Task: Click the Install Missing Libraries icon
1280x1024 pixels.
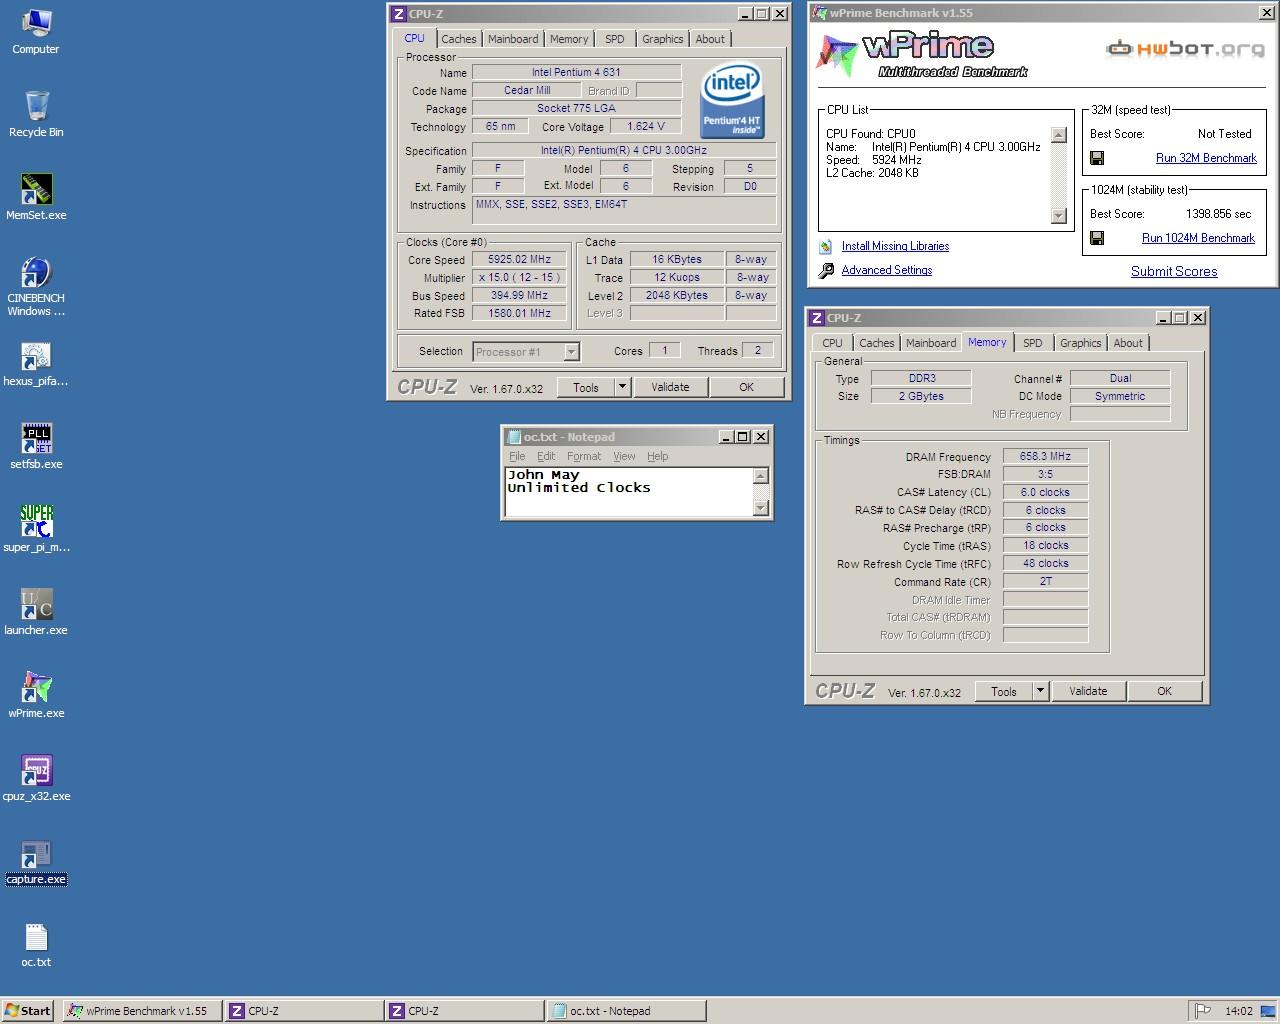Action: (x=825, y=246)
